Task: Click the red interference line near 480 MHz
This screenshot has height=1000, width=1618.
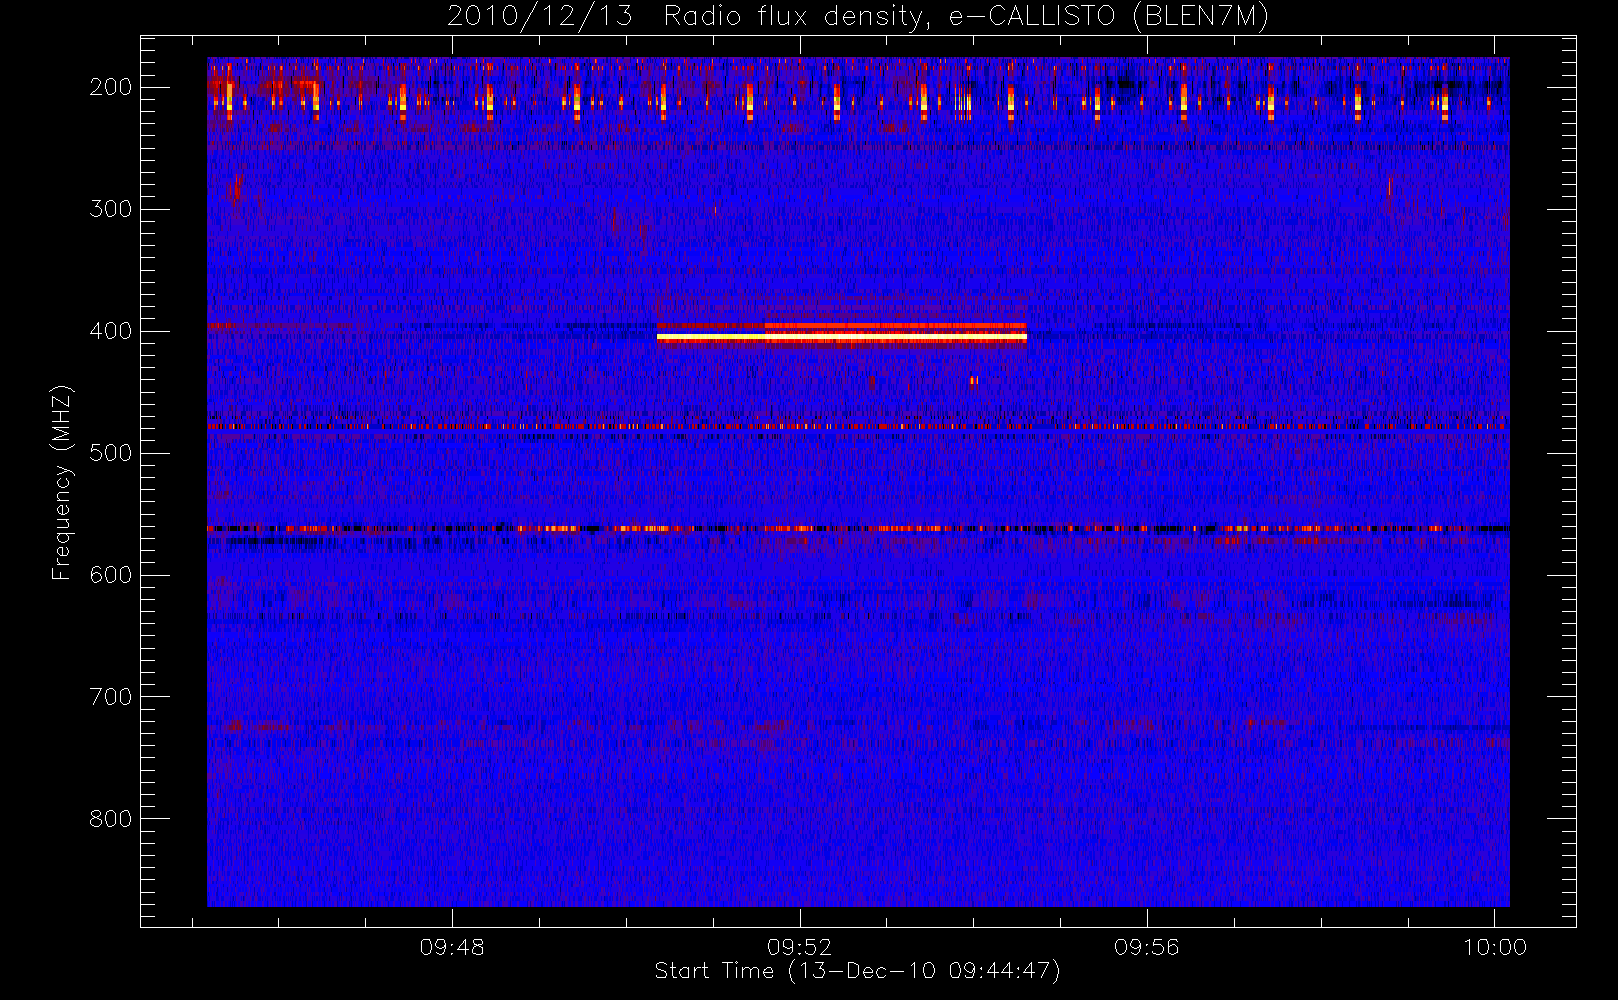Action: coord(857,426)
